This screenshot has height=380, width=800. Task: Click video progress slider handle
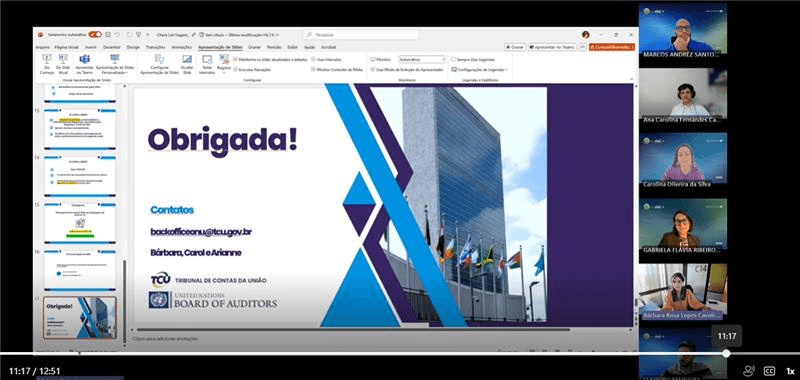tap(727, 353)
